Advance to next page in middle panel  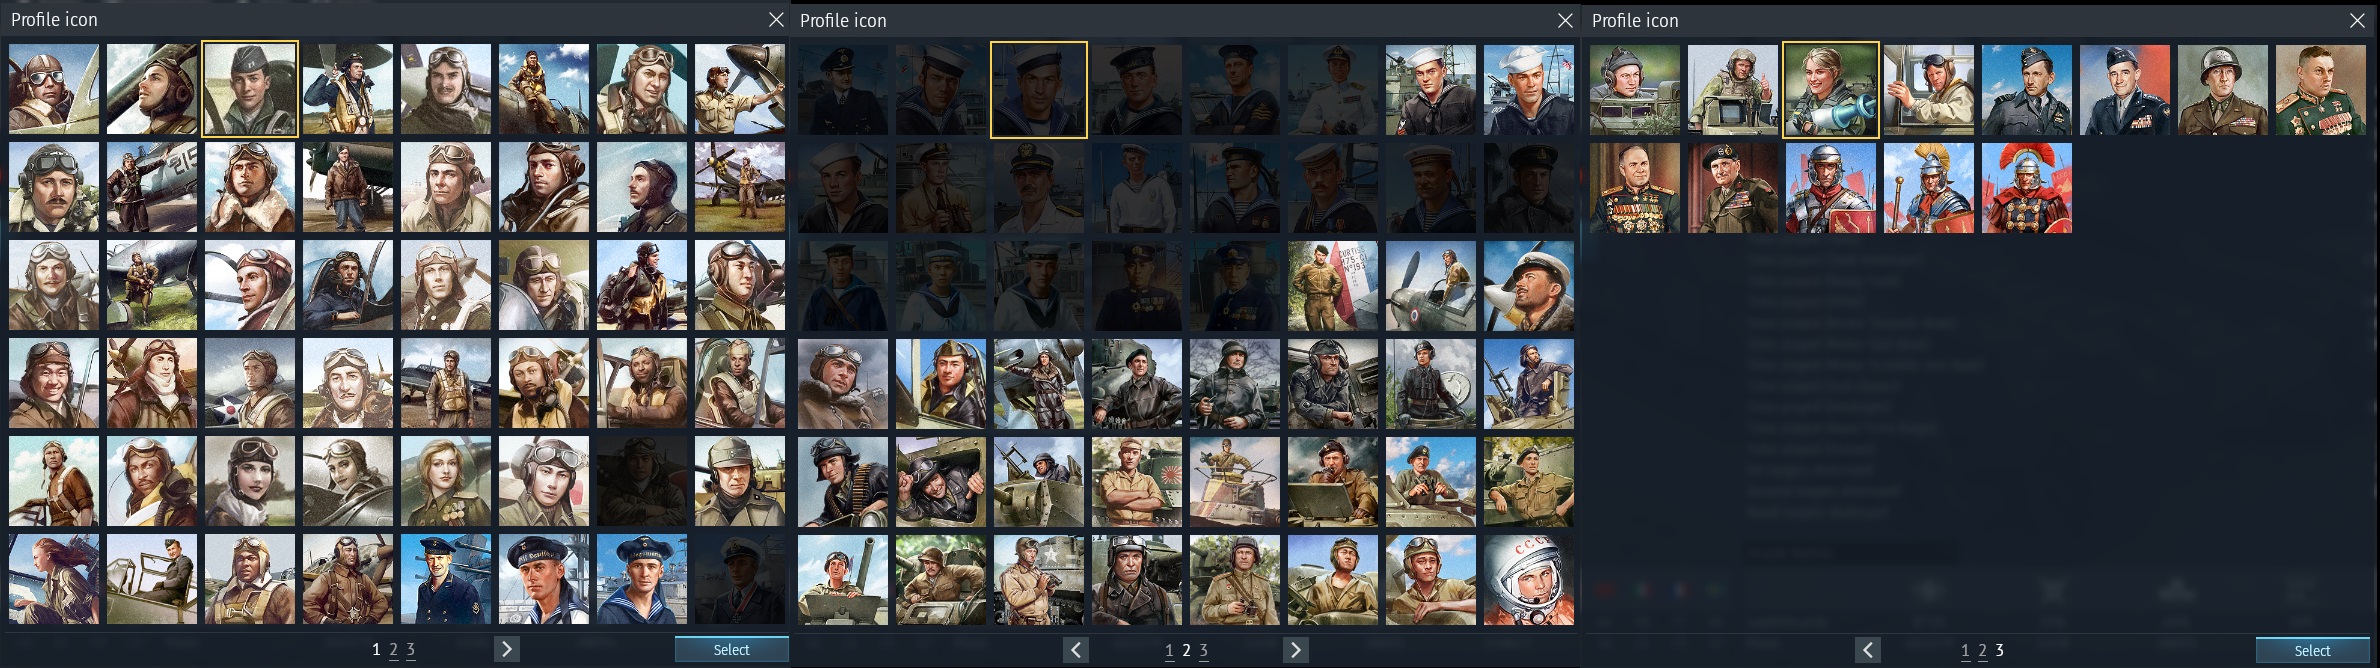click(1295, 650)
